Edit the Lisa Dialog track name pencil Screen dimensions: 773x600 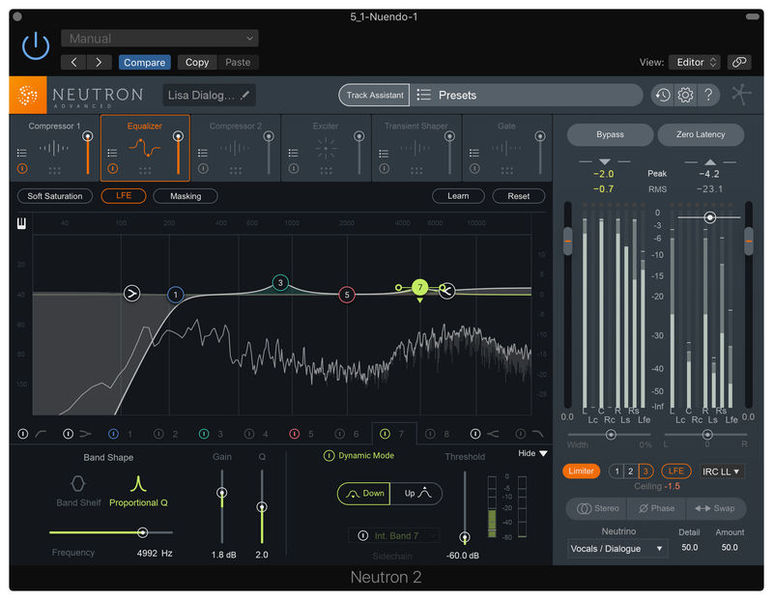point(245,95)
